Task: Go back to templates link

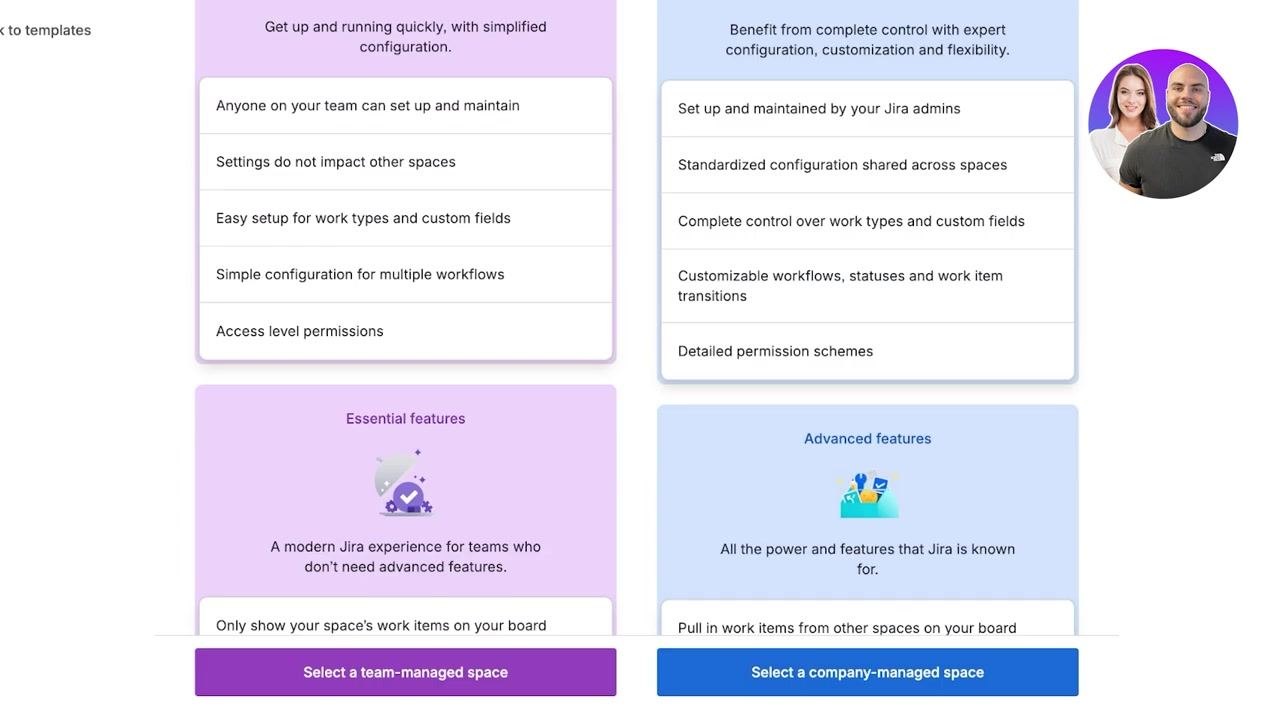Action: (45, 30)
